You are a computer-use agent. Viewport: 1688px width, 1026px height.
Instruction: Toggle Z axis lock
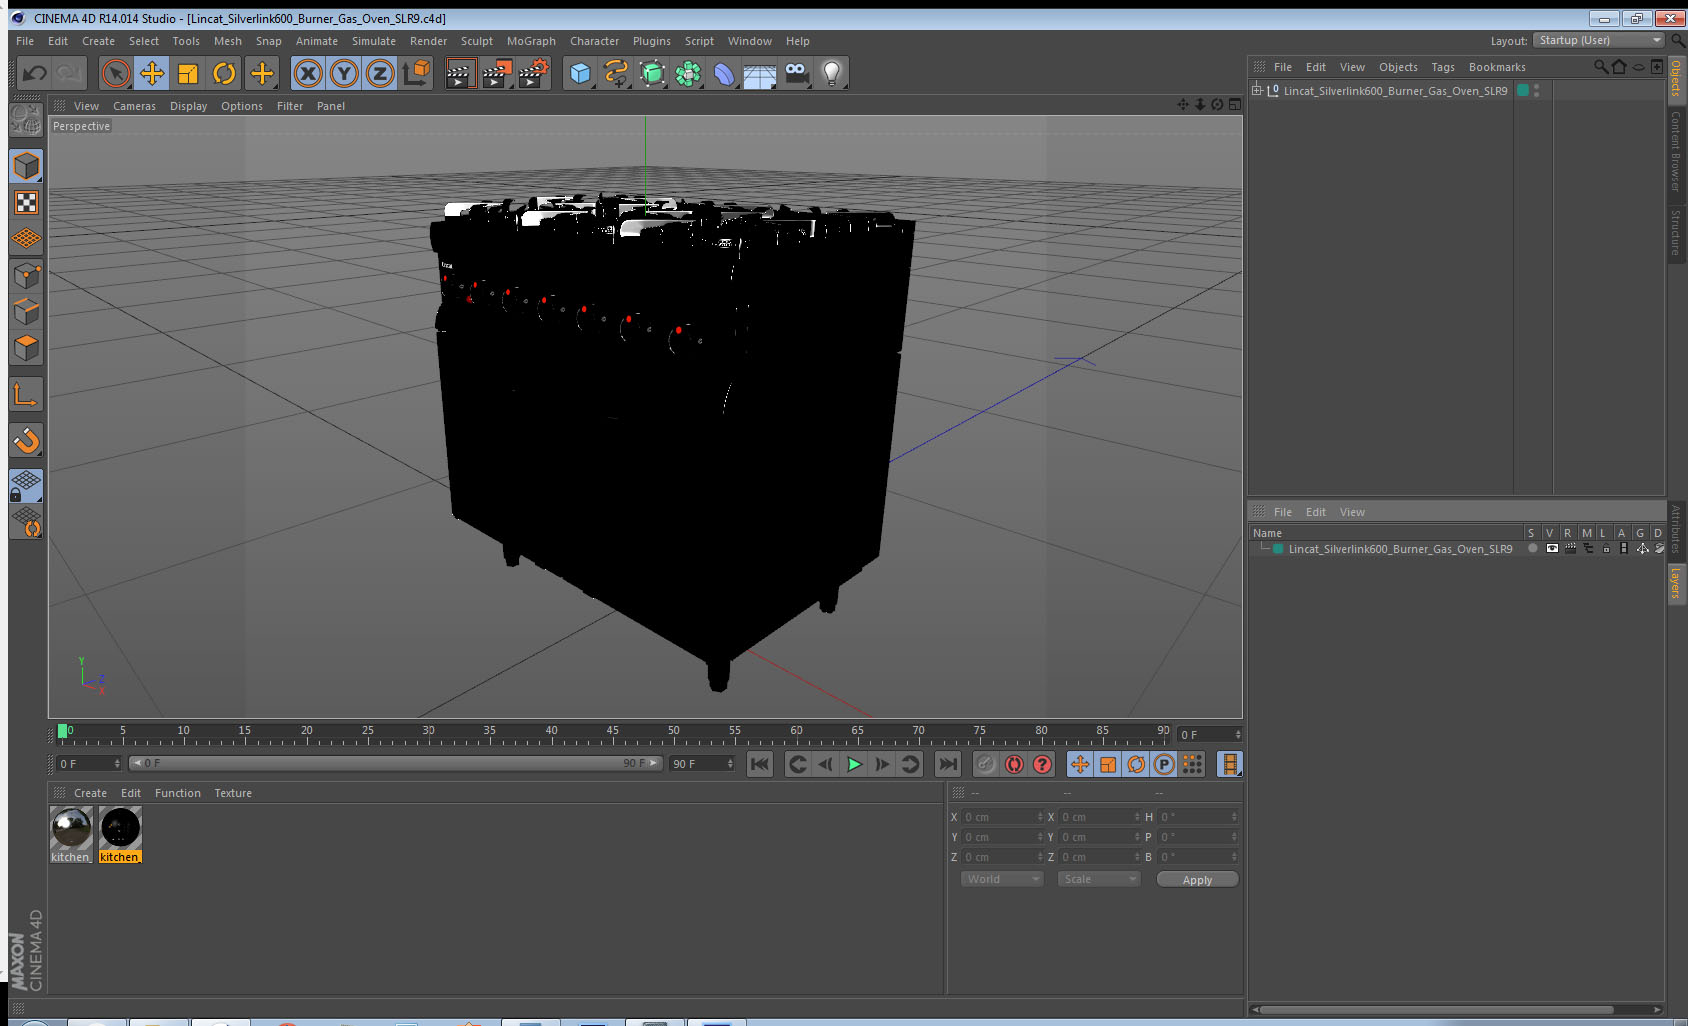tap(380, 73)
